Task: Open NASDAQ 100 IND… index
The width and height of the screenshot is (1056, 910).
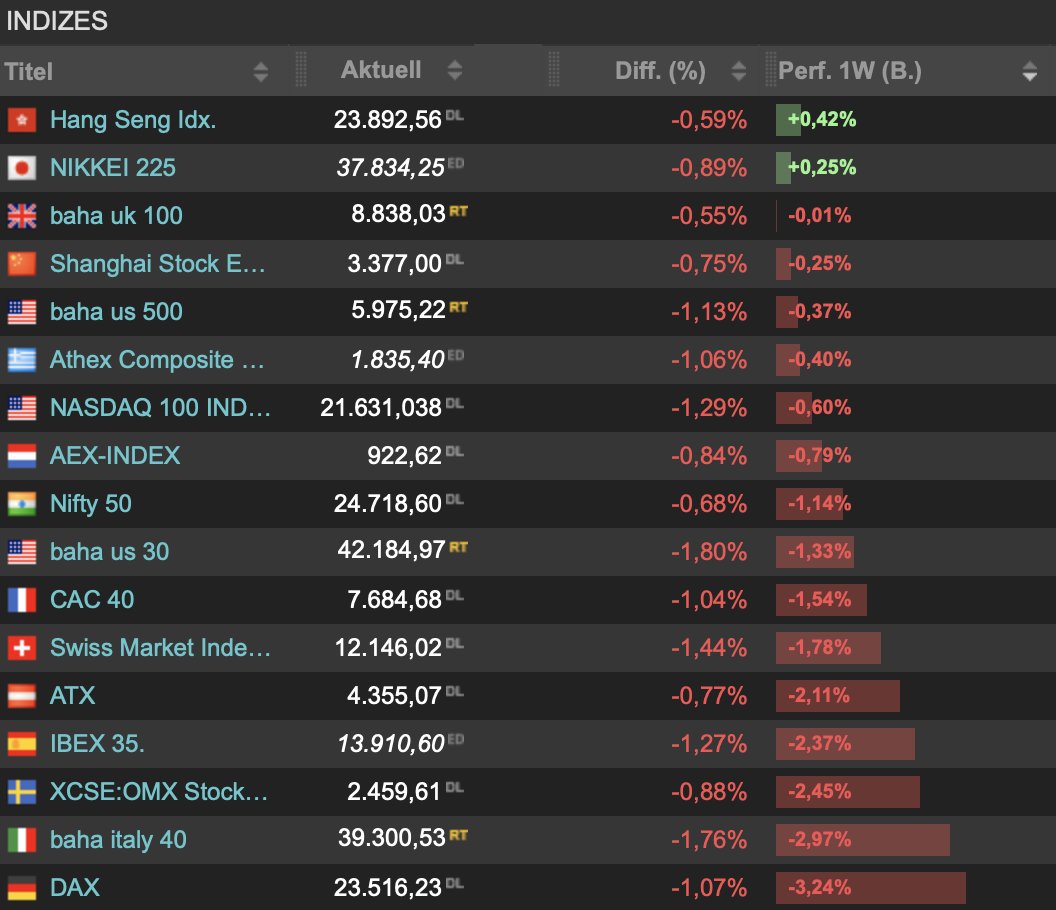Action: [160, 408]
